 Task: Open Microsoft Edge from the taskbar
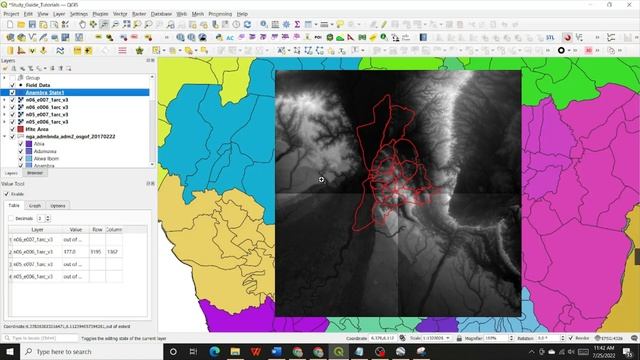click(x=214, y=351)
